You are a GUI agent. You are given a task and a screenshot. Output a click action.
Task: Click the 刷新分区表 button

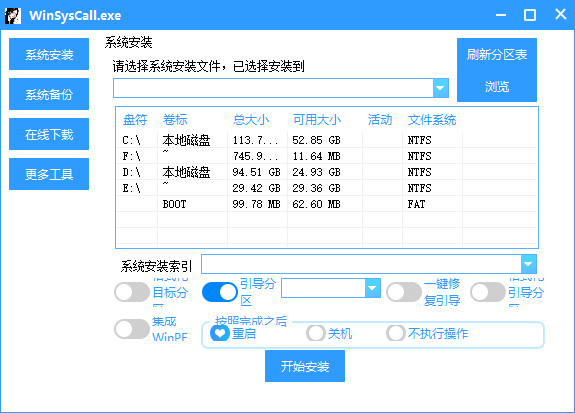click(x=497, y=54)
